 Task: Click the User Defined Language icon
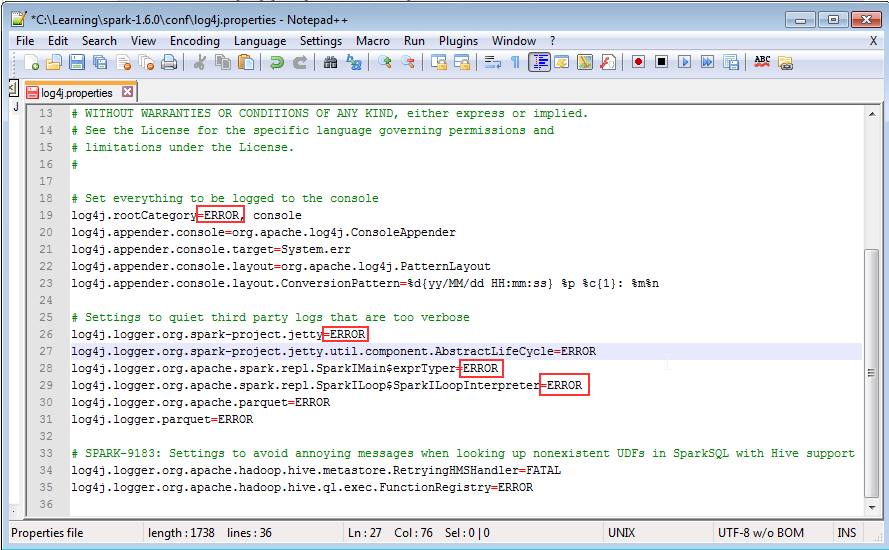[561, 62]
